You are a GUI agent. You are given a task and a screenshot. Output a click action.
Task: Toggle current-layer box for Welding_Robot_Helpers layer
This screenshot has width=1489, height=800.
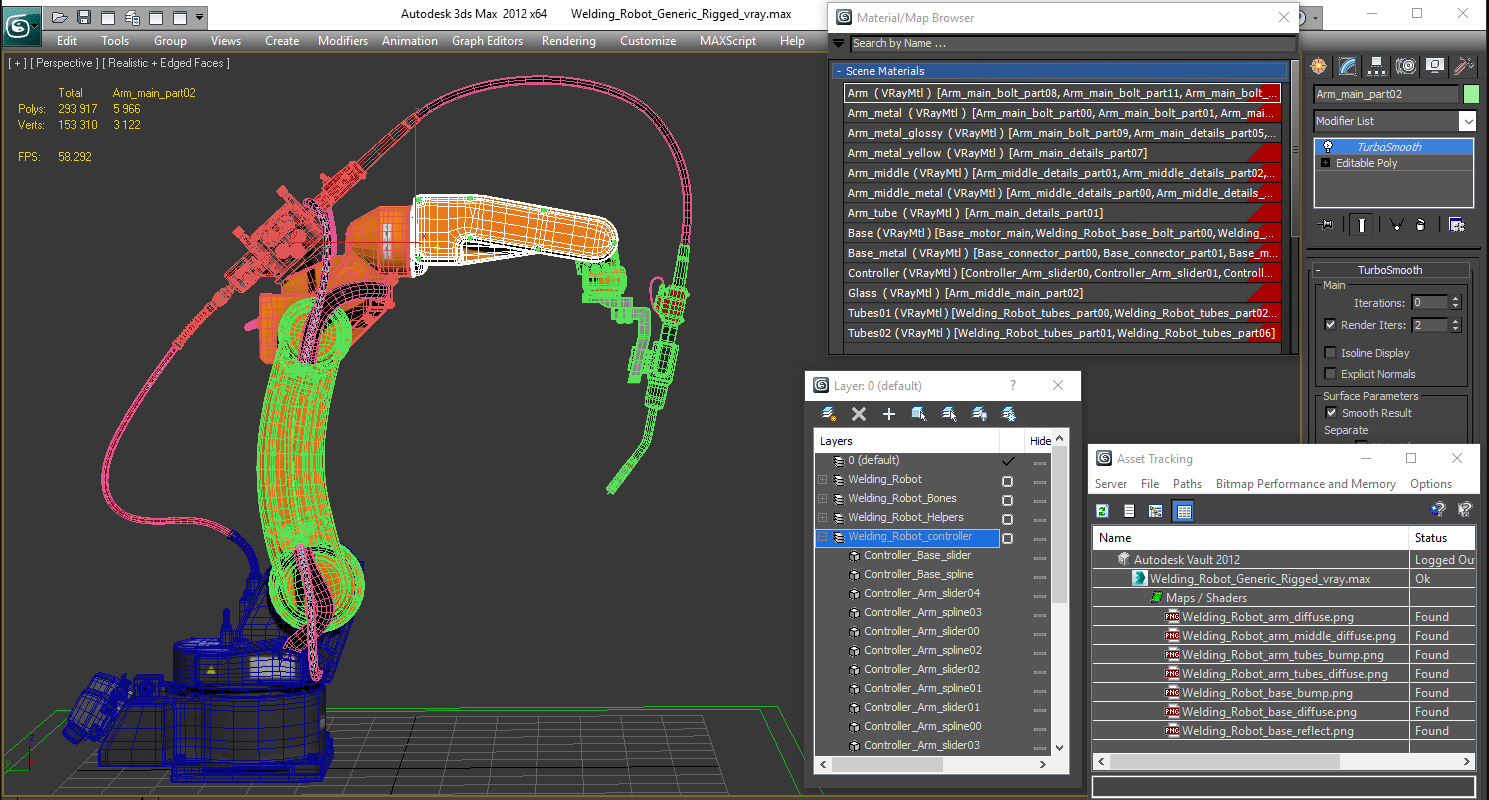pos(1007,519)
